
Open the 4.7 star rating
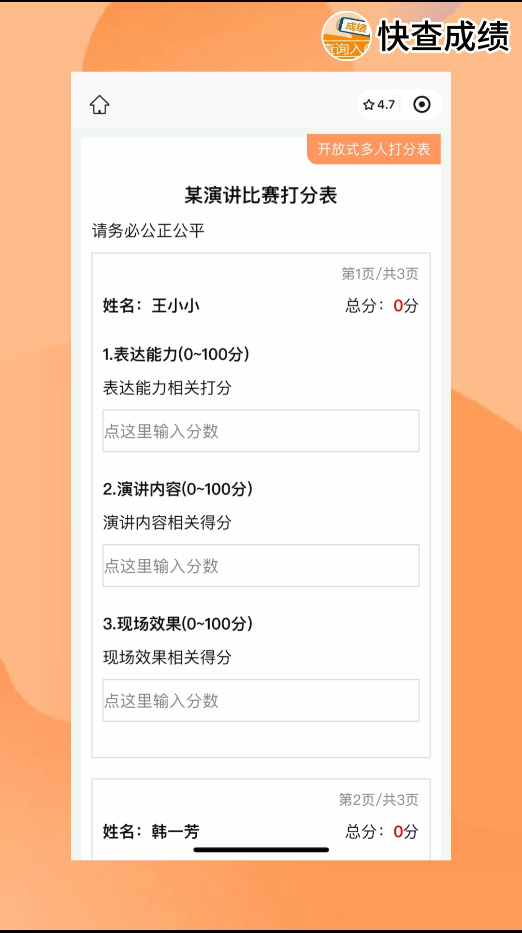coord(379,105)
